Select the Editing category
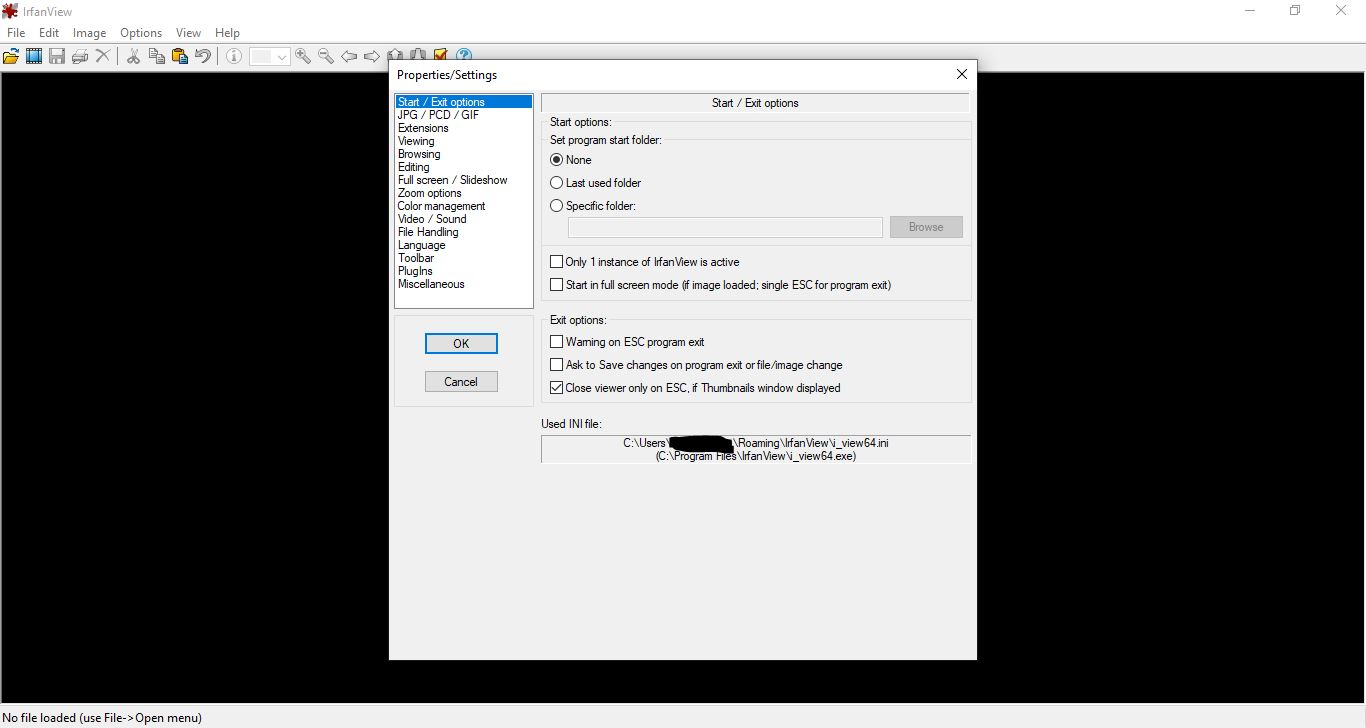The image size is (1366, 728). pyautogui.click(x=464, y=167)
